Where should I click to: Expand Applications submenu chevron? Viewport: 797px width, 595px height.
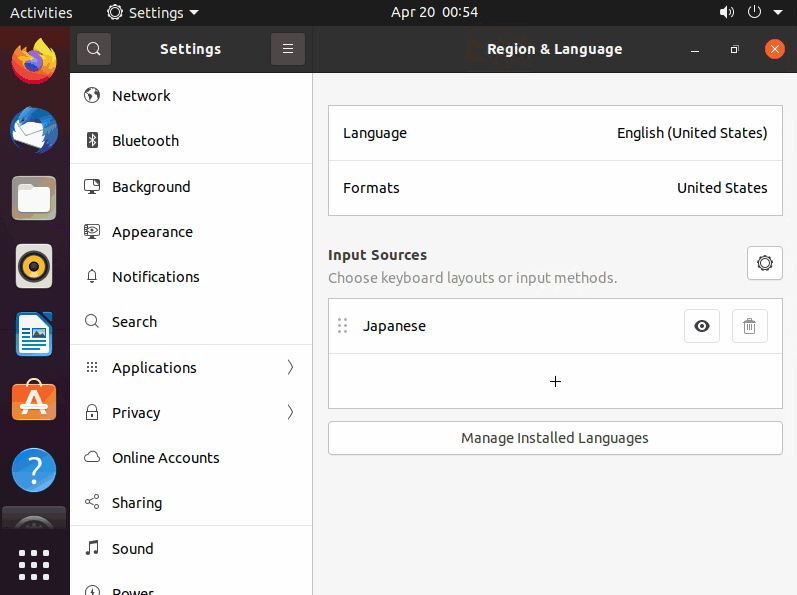[290, 367]
